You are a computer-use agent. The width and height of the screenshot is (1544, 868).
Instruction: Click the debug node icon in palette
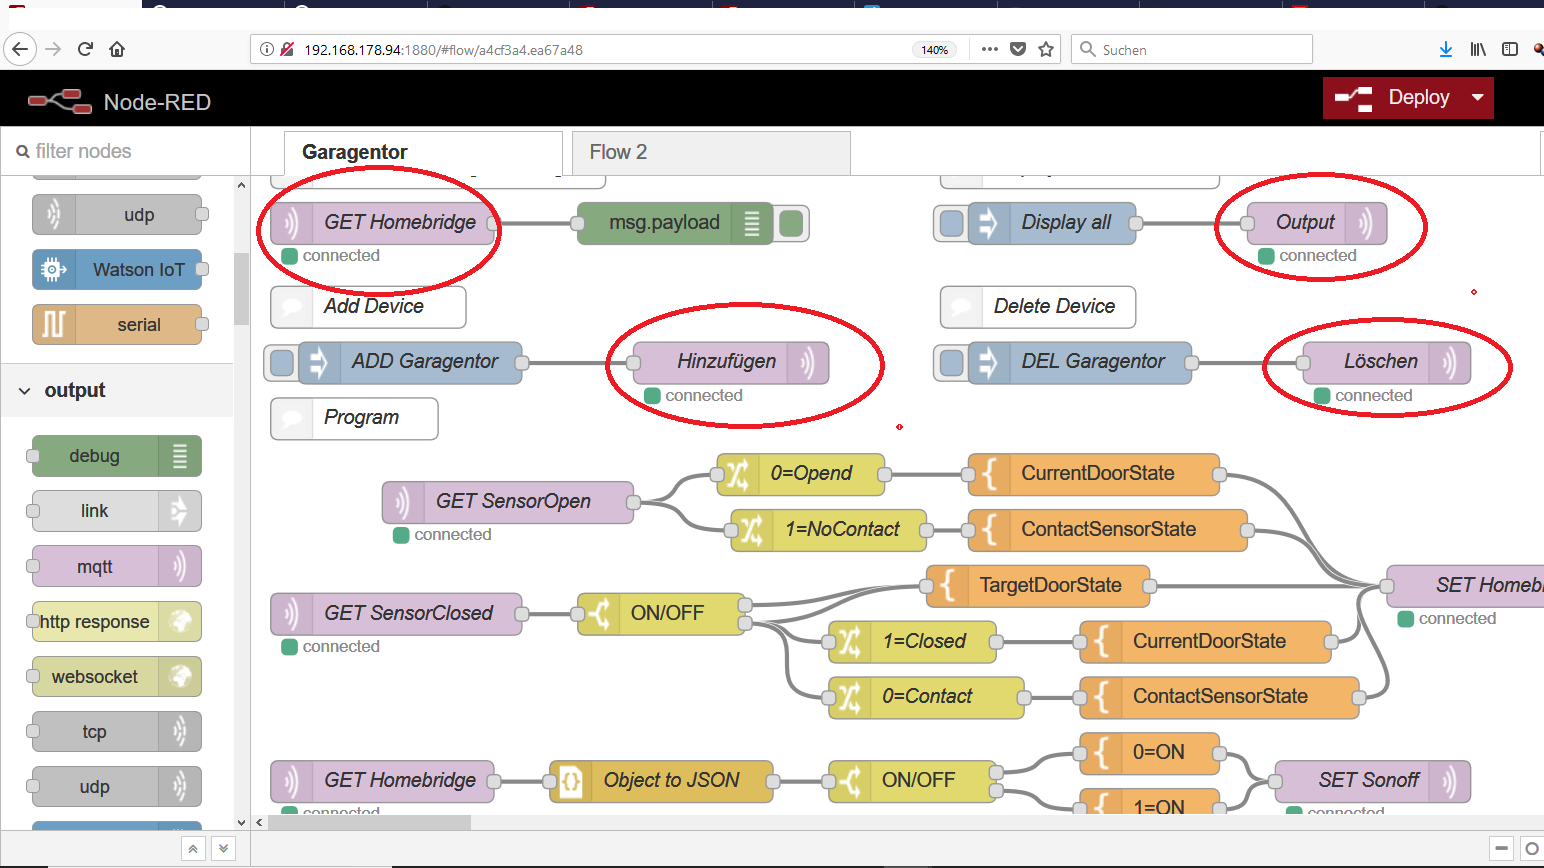[180, 456]
